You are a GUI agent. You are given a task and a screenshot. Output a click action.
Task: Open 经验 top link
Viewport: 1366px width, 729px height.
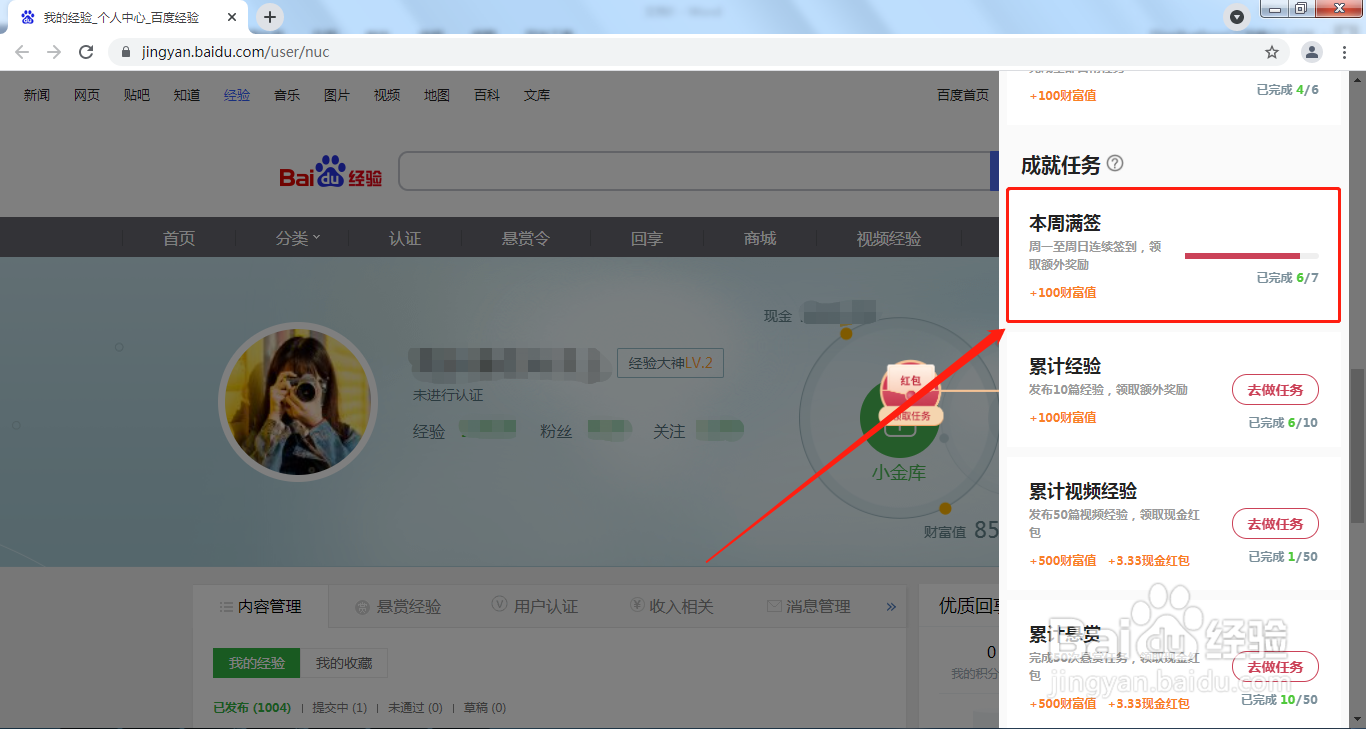click(x=237, y=95)
